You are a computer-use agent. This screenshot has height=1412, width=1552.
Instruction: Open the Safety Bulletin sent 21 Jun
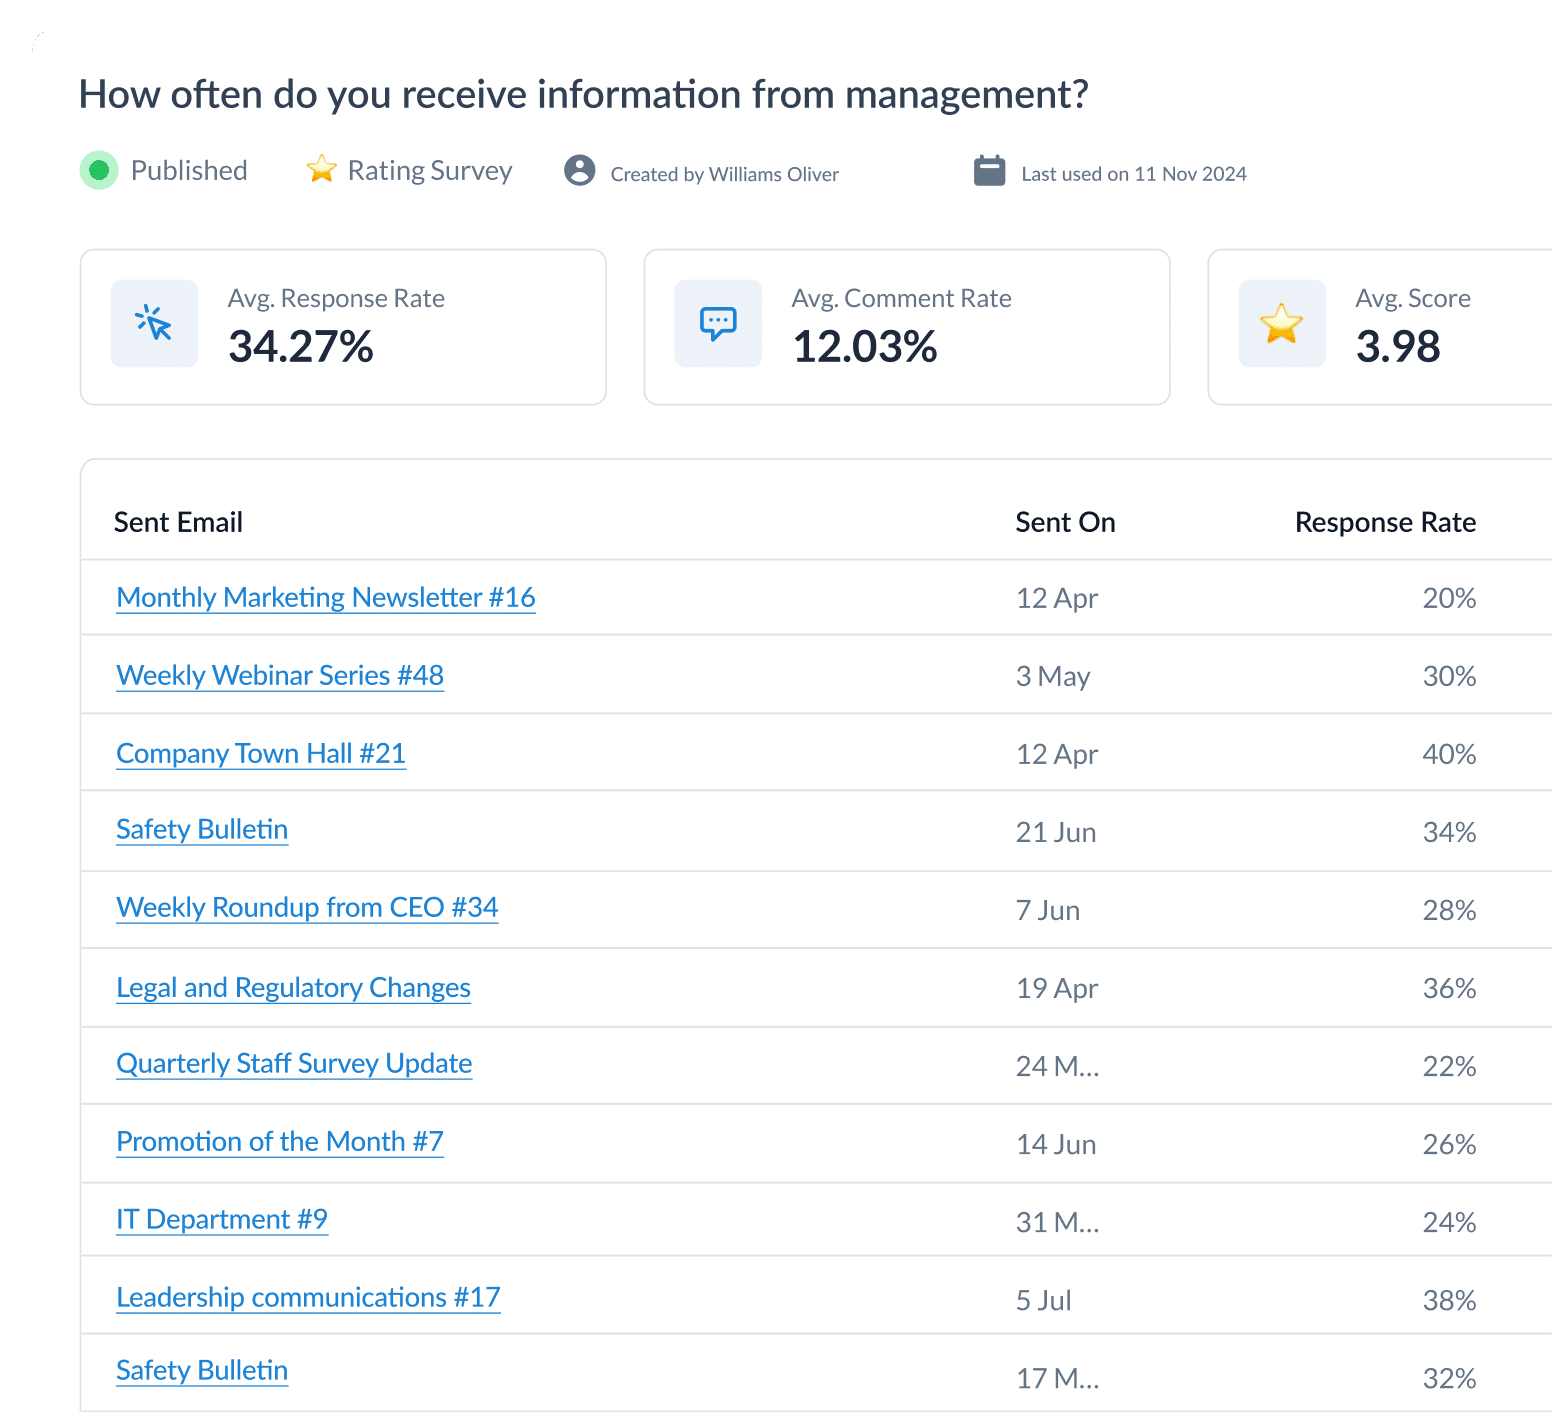[x=202, y=829]
